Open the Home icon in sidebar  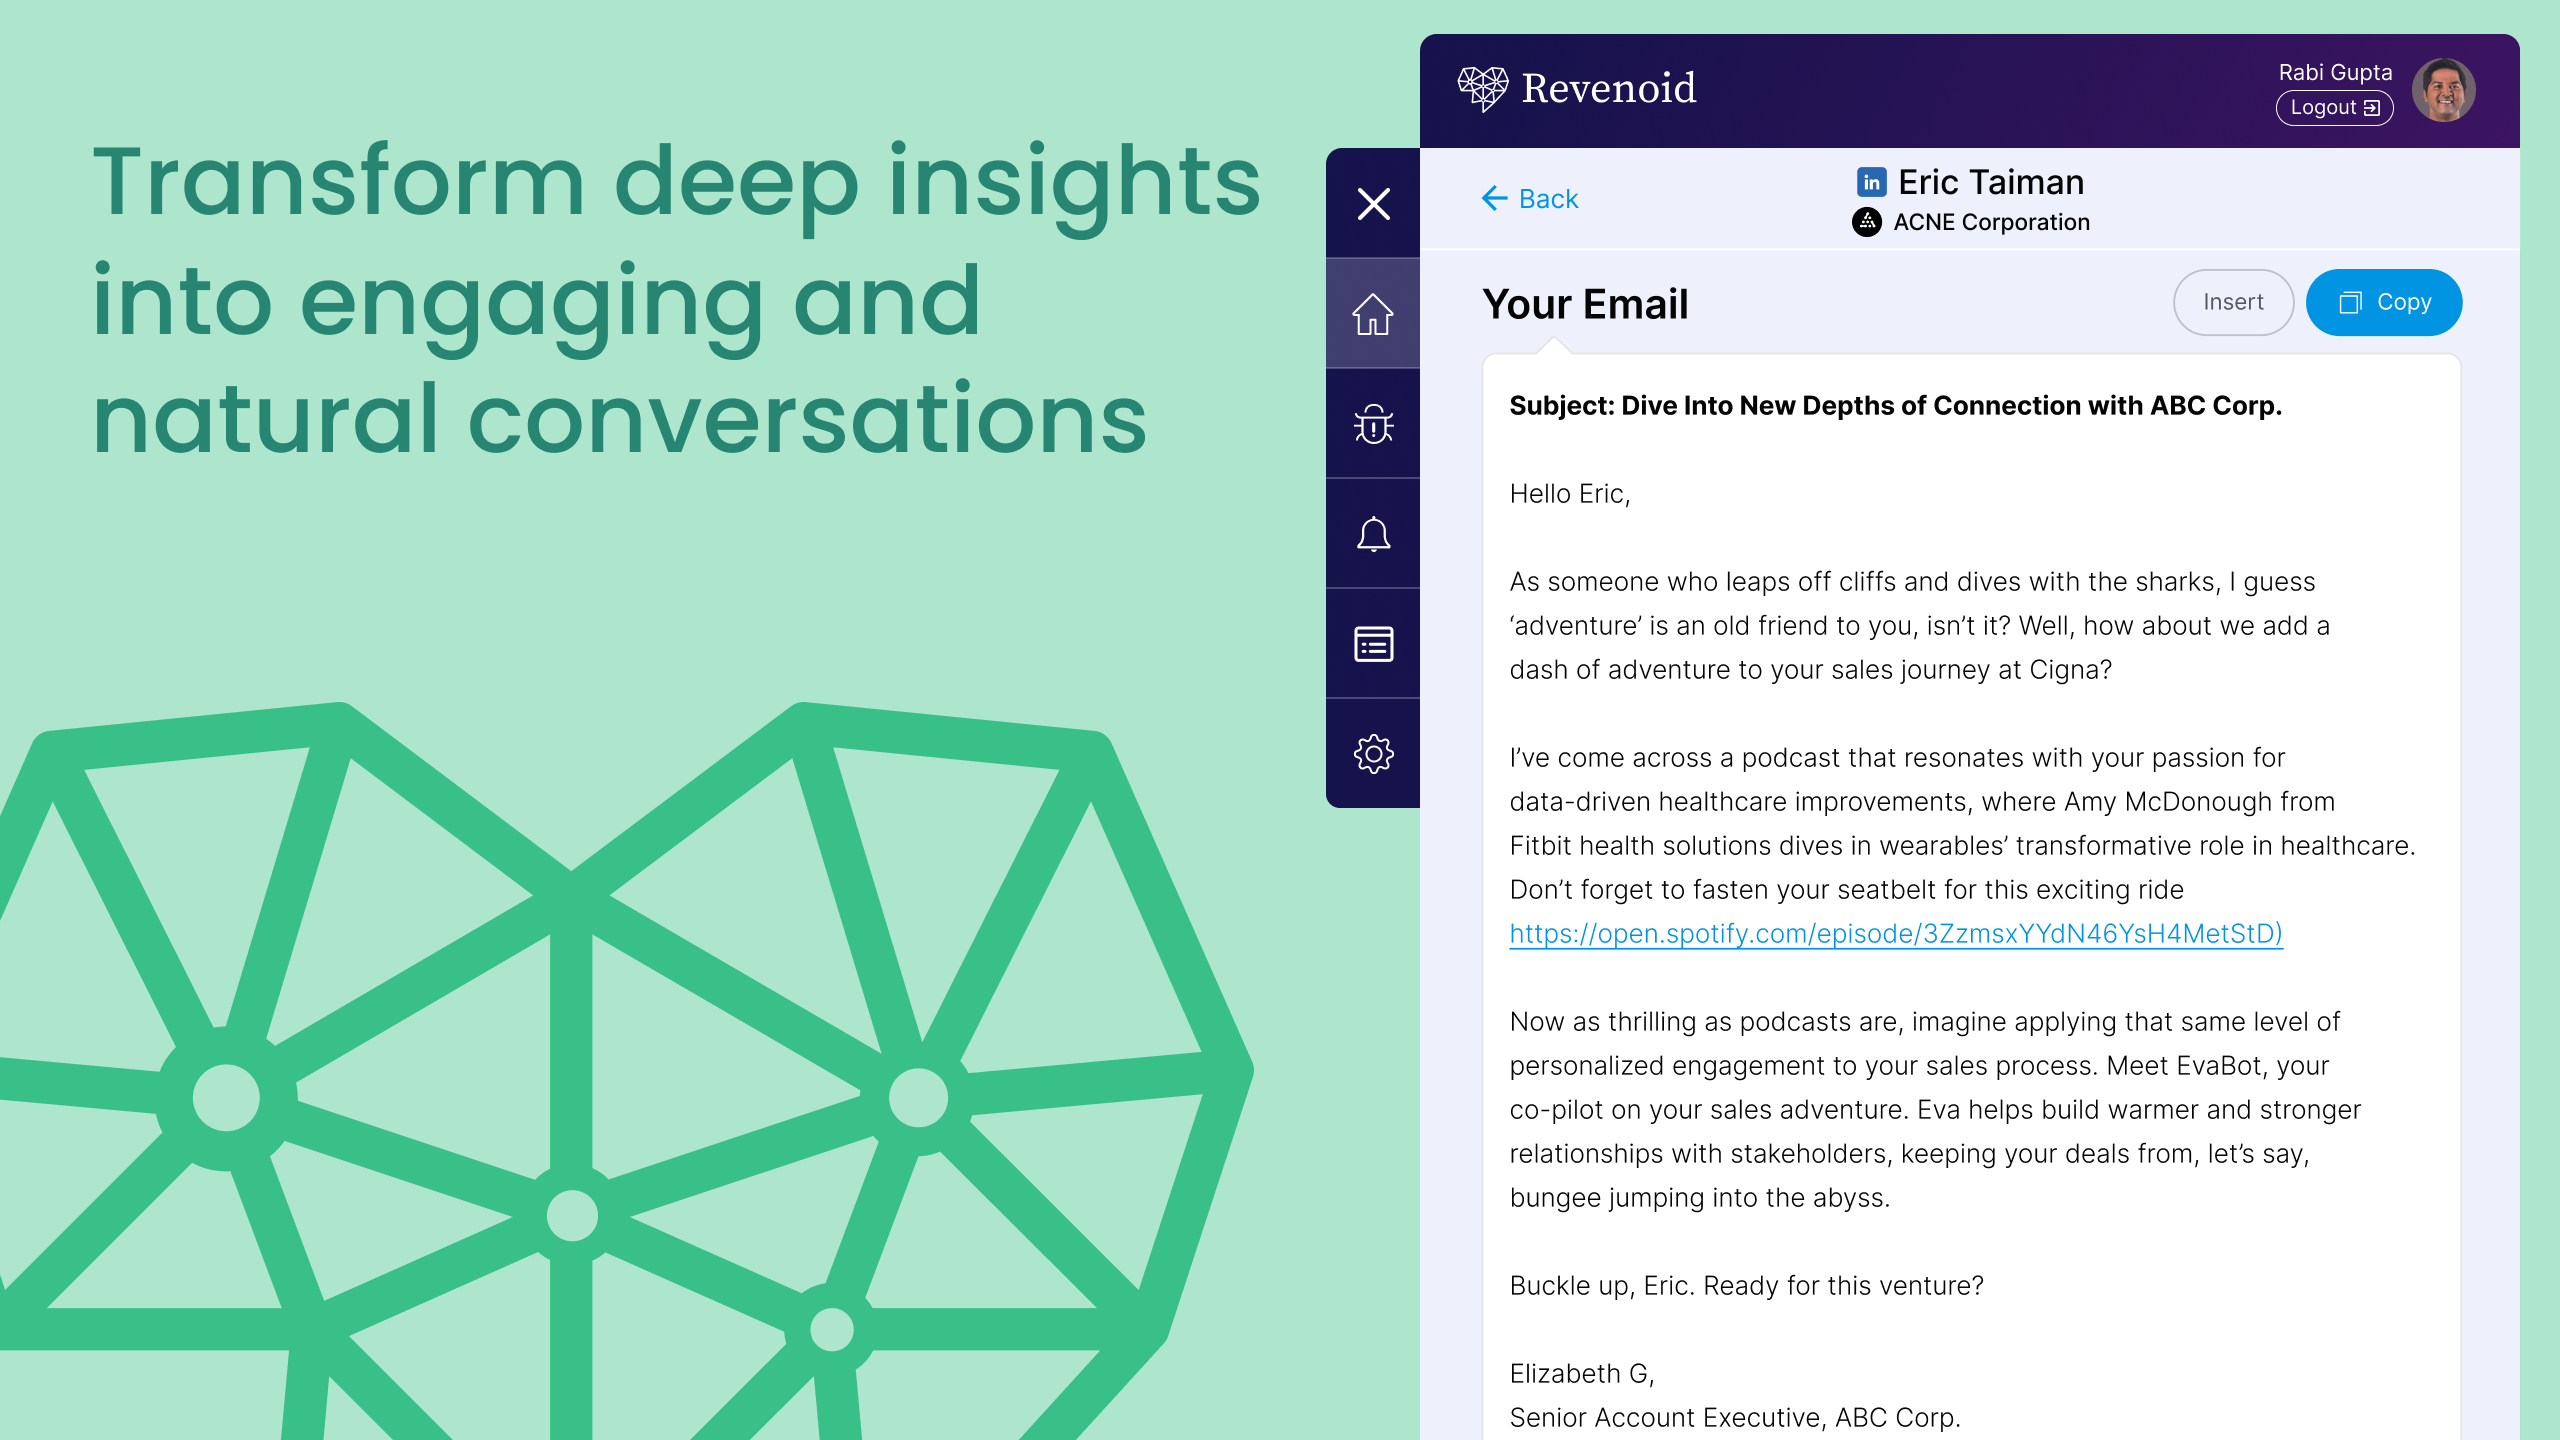coord(1373,314)
